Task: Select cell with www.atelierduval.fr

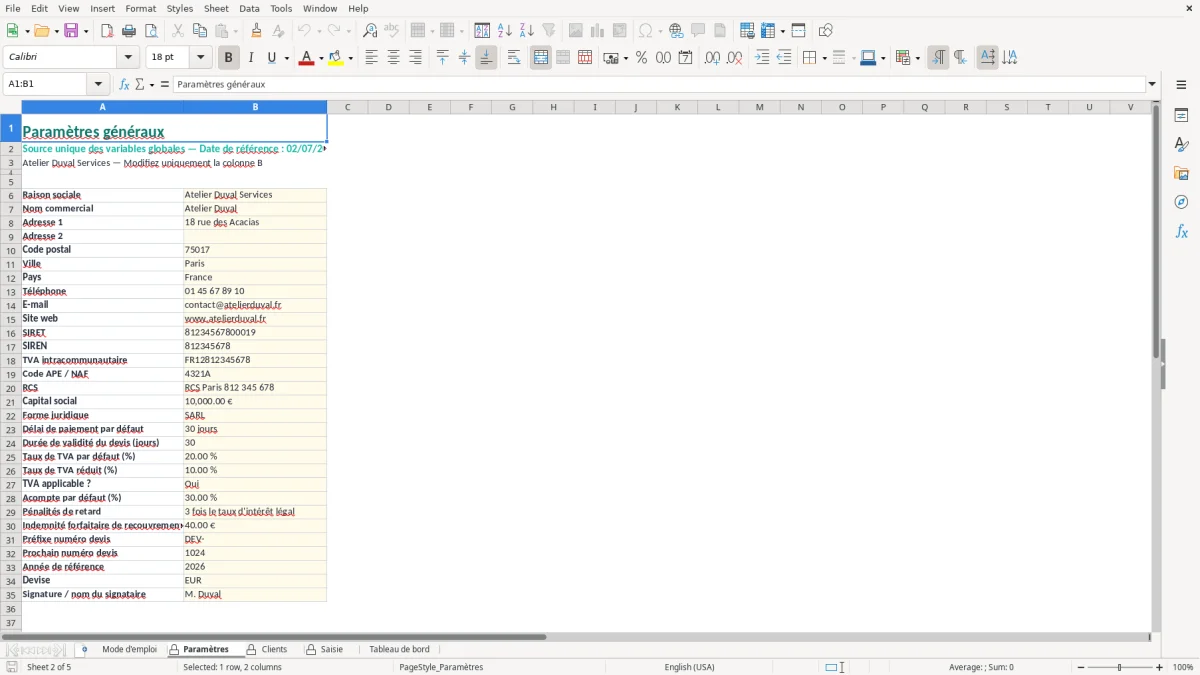Action: pyautogui.click(x=254, y=319)
